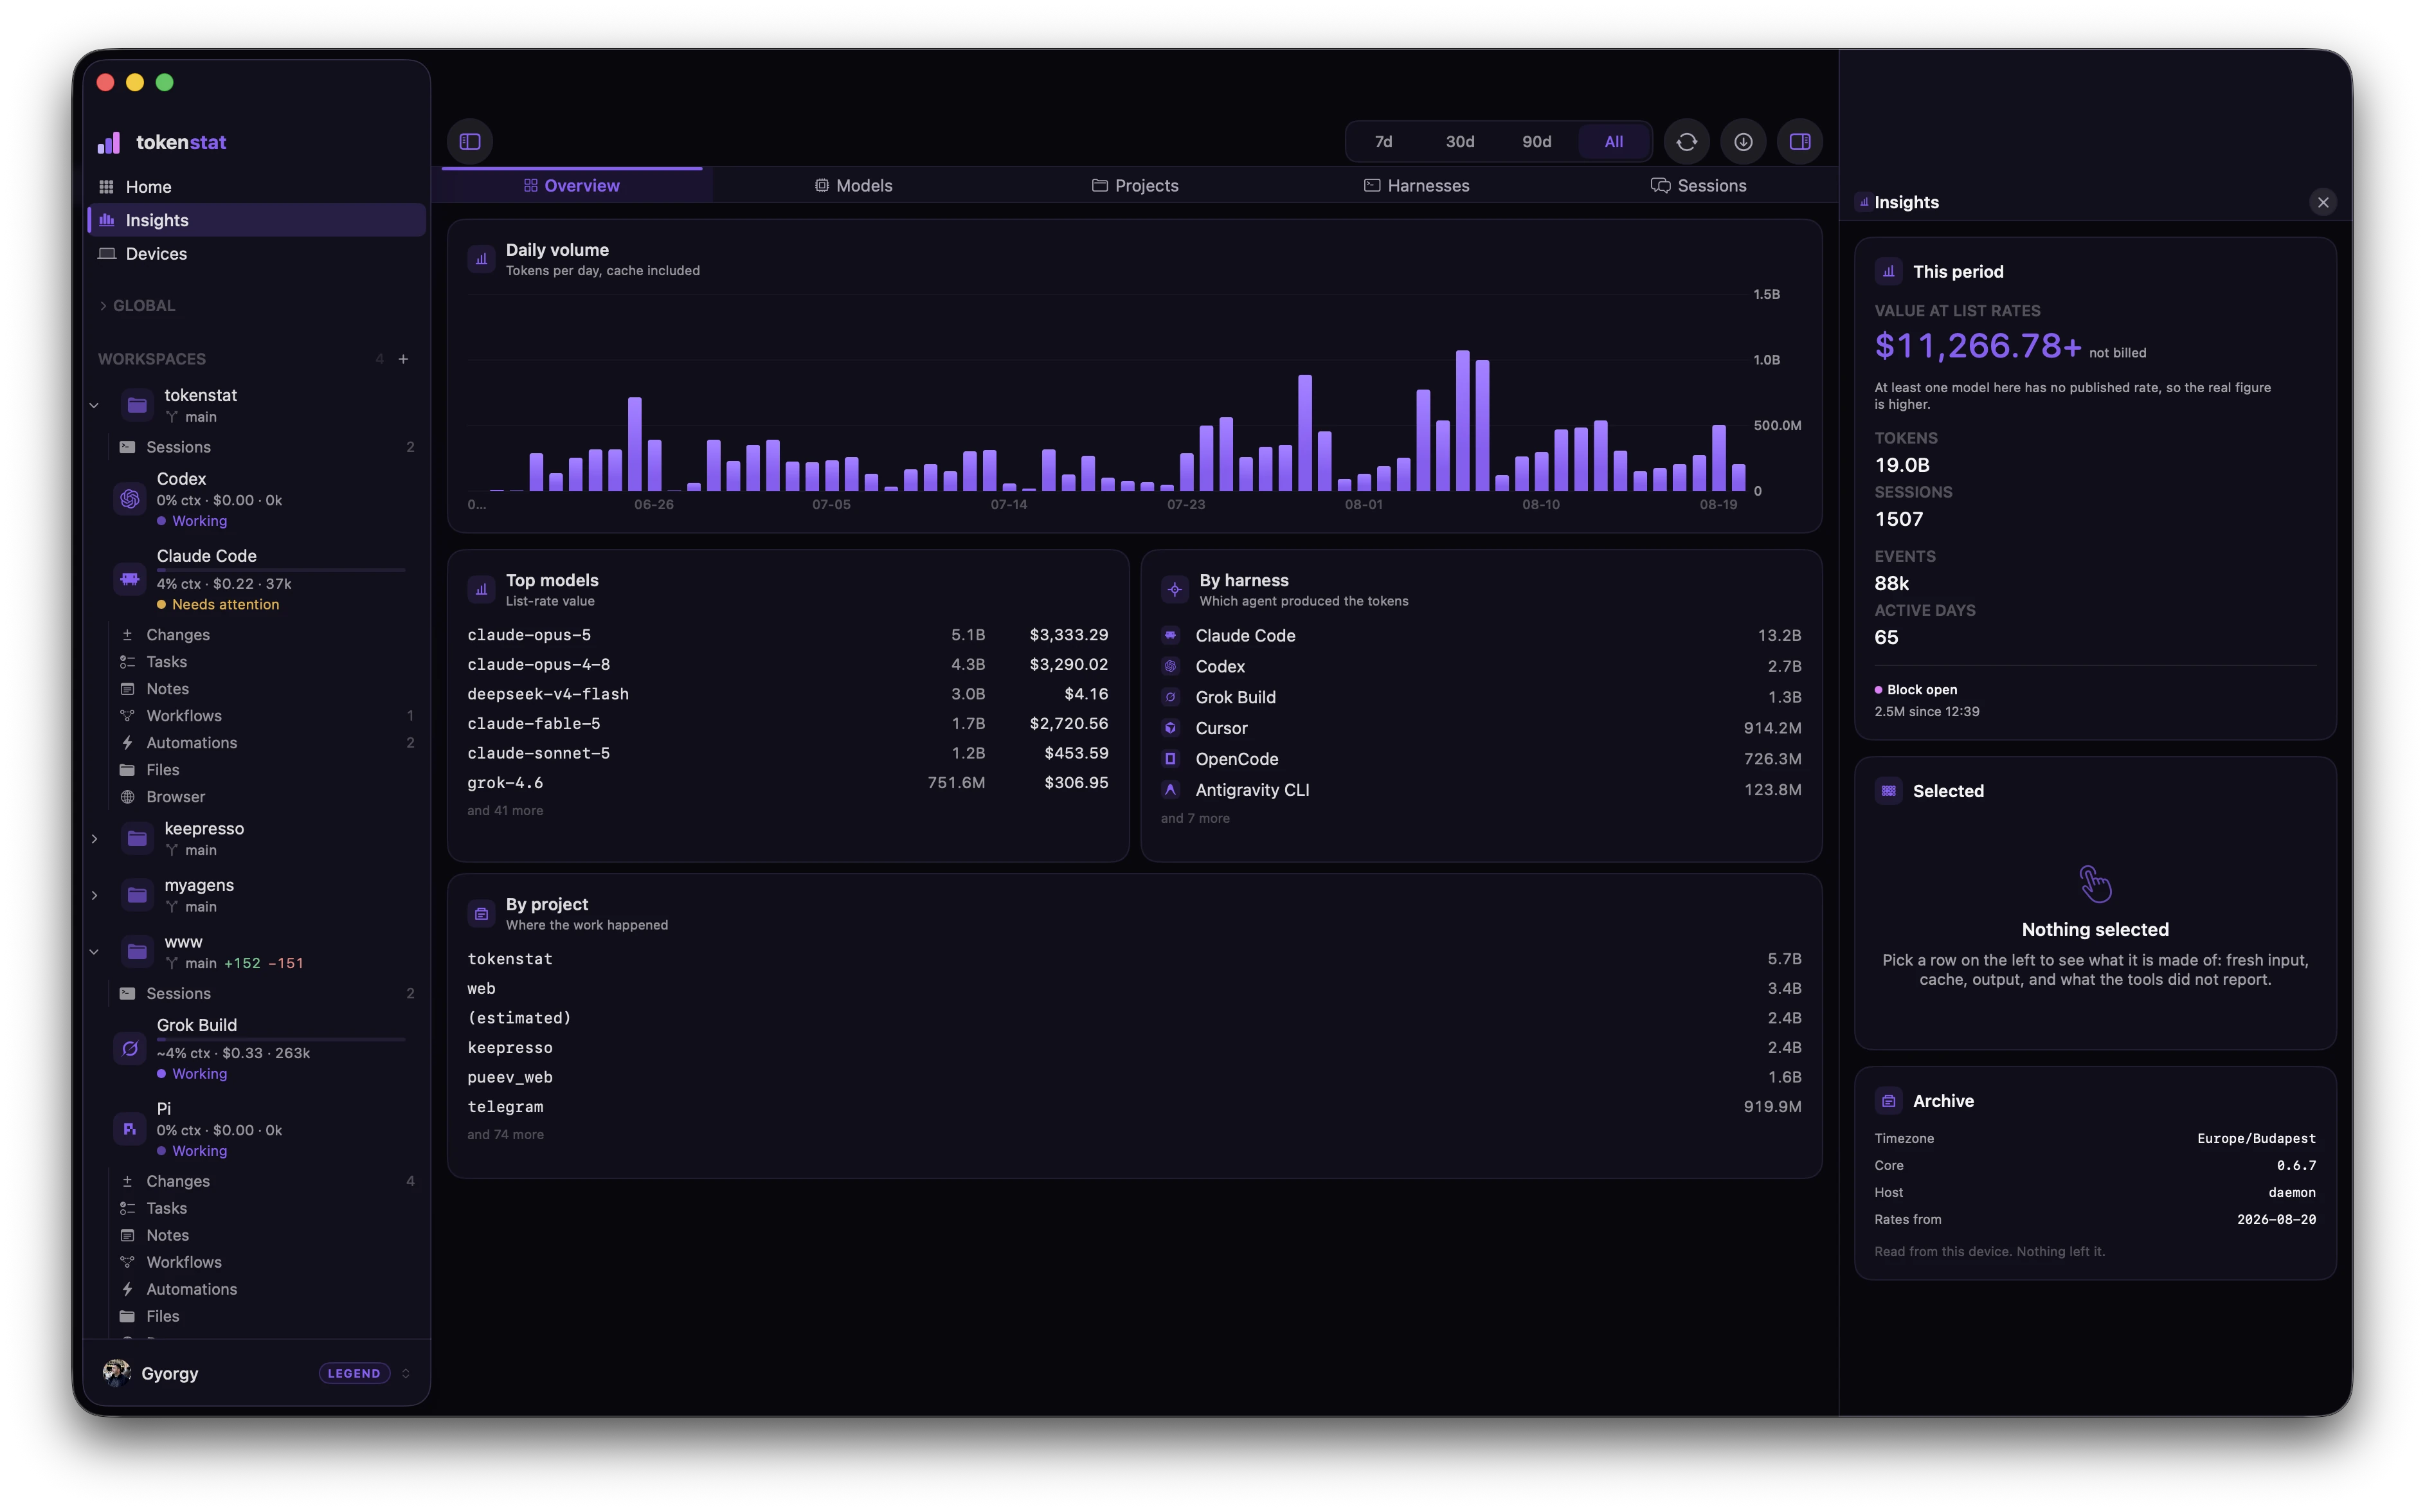Open the Grok Build session icon

click(130, 1048)
